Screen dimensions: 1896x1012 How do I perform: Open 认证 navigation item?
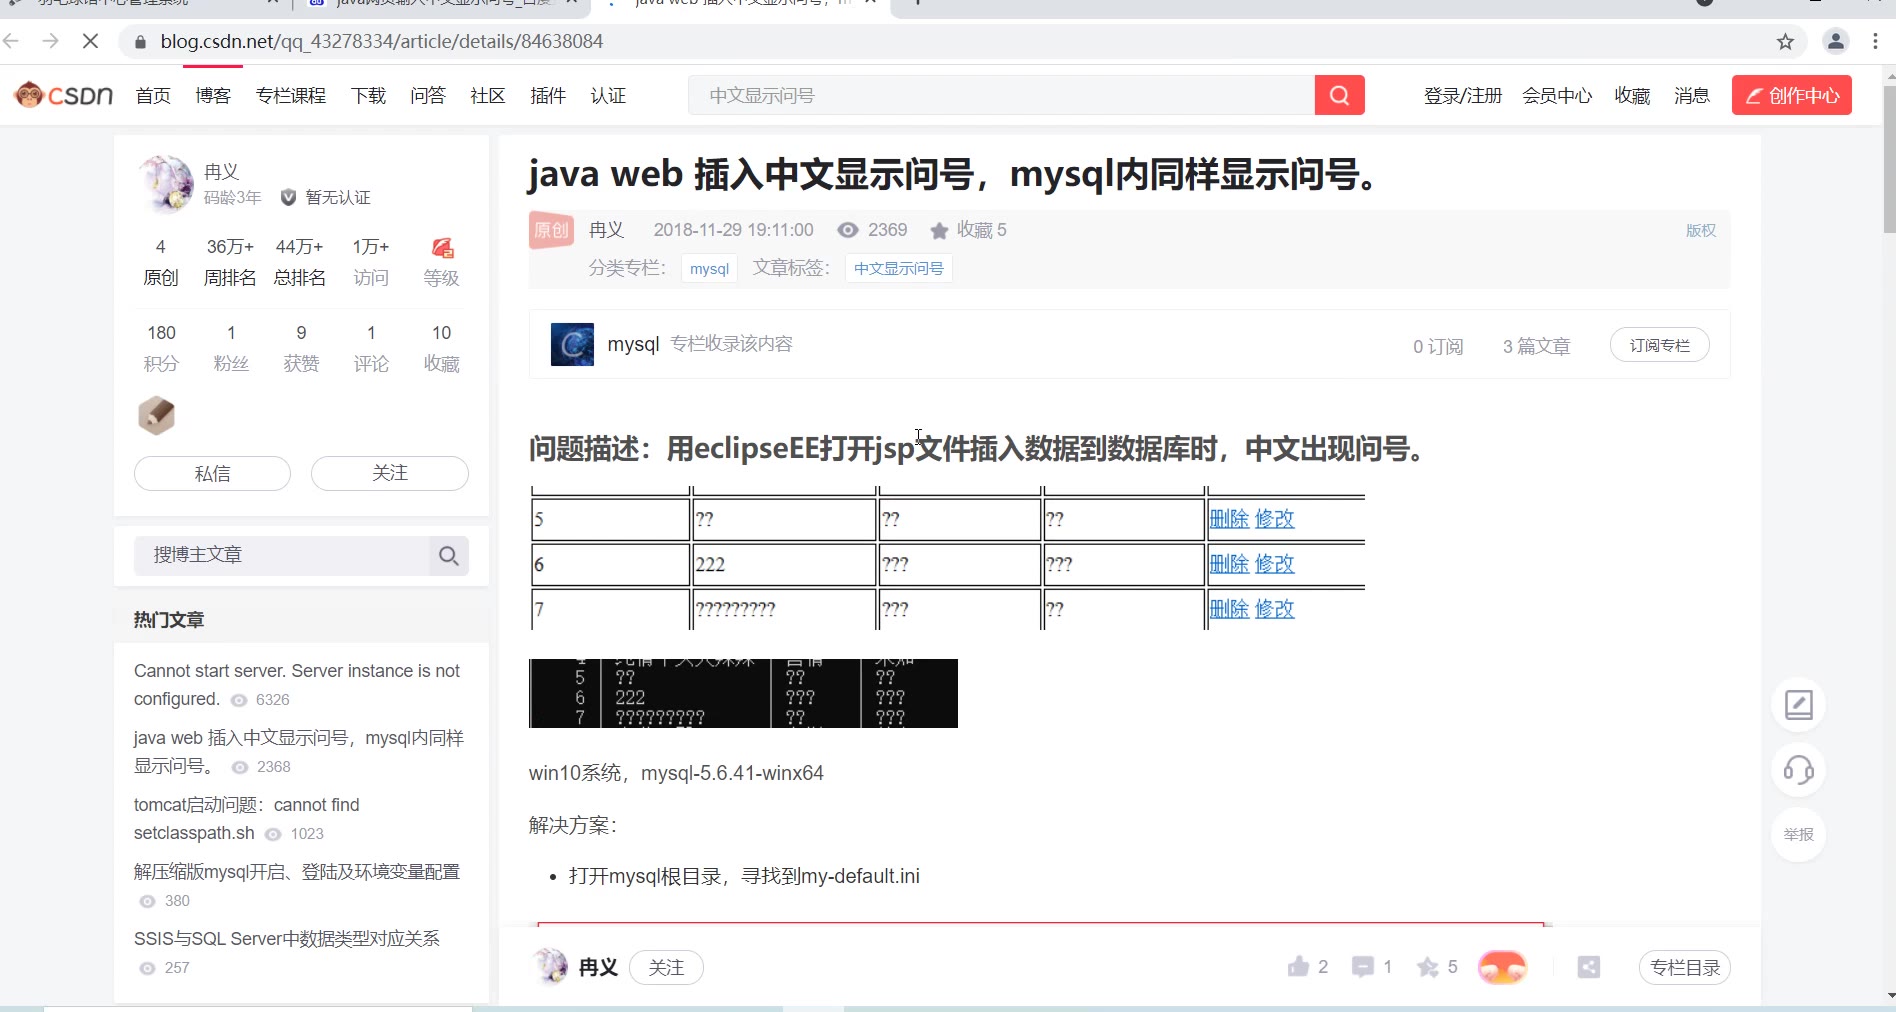pos(608,95)
